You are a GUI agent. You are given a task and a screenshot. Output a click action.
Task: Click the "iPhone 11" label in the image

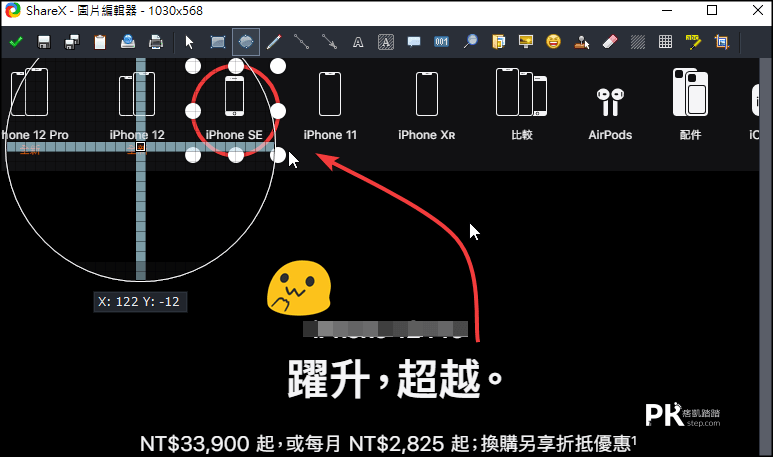point(330,135)
